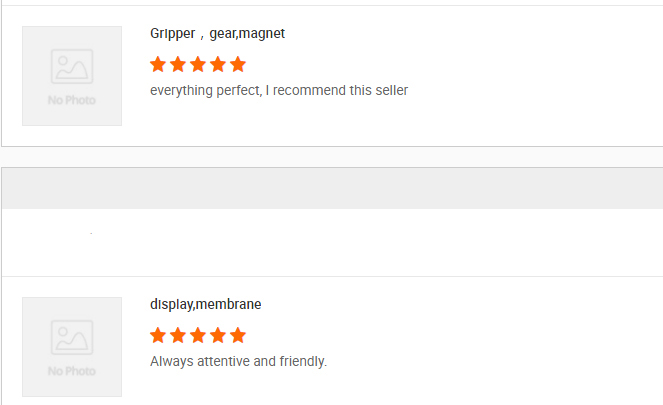Click fourth star of display,membrane review
The width and height of the screenshot is (663, 405).
pyautogui.click(x=218, y=335)
